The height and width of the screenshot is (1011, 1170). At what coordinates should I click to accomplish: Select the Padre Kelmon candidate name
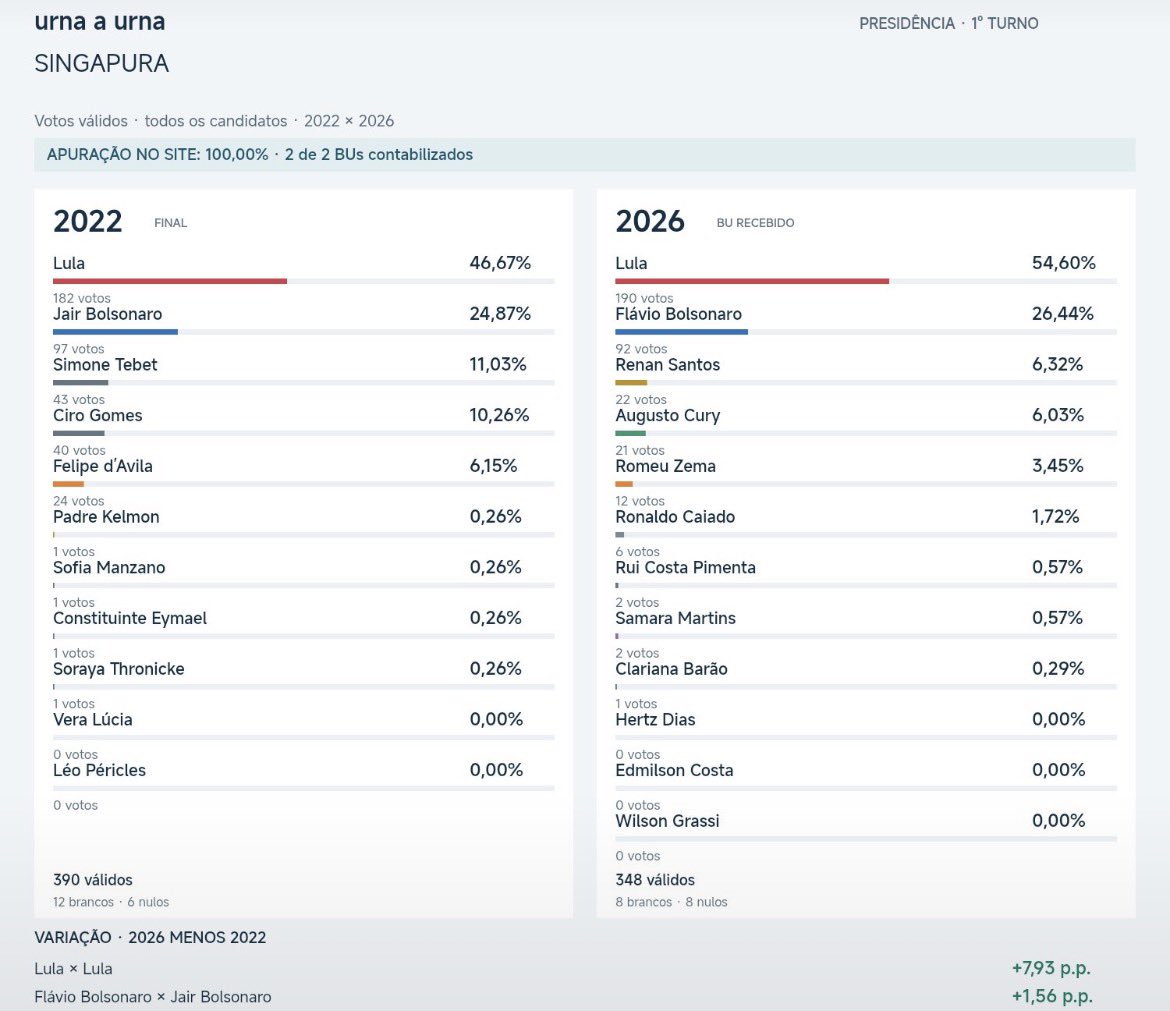106,517
